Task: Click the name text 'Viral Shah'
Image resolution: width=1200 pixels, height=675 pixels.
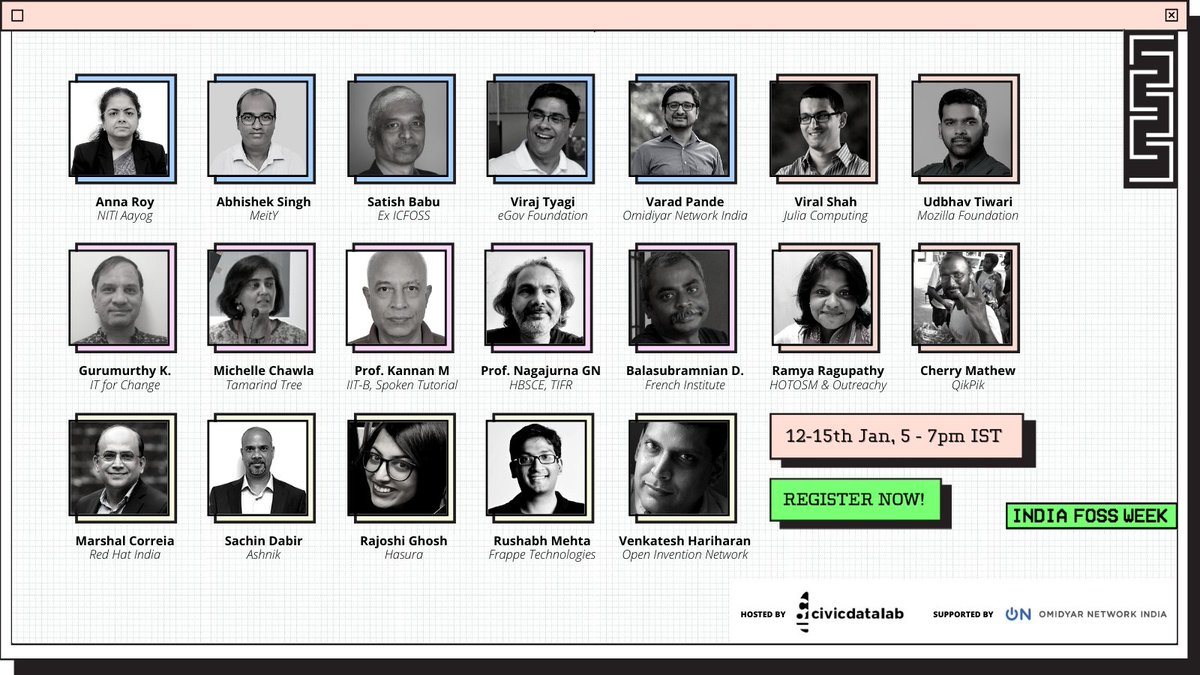Action: (826, 201)
